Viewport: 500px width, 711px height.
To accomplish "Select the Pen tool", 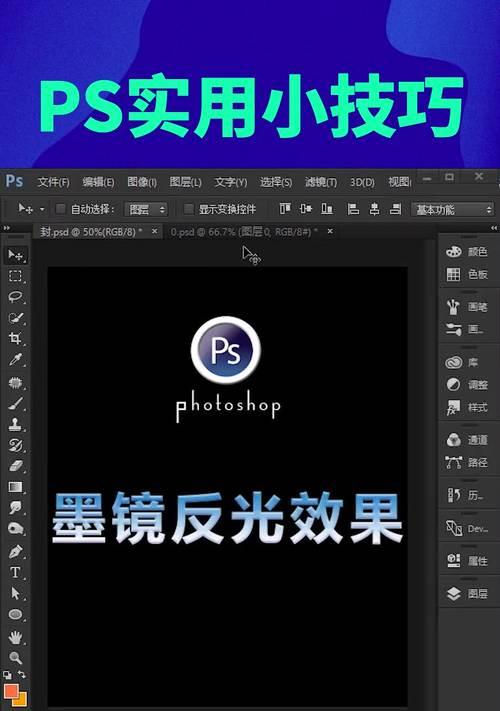I will (x=15, y=552).
